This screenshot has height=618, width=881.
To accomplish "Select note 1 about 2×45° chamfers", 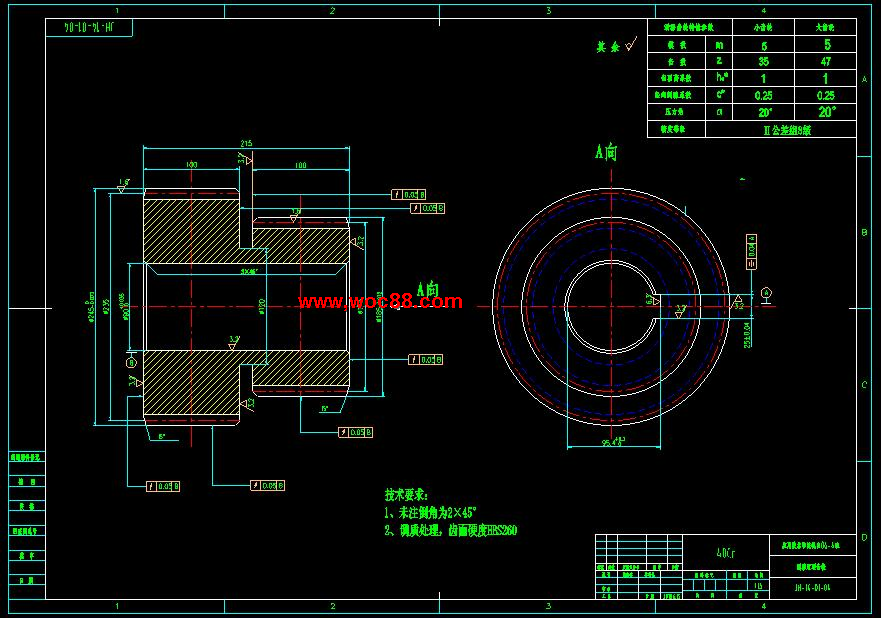I will coord(430,512).
